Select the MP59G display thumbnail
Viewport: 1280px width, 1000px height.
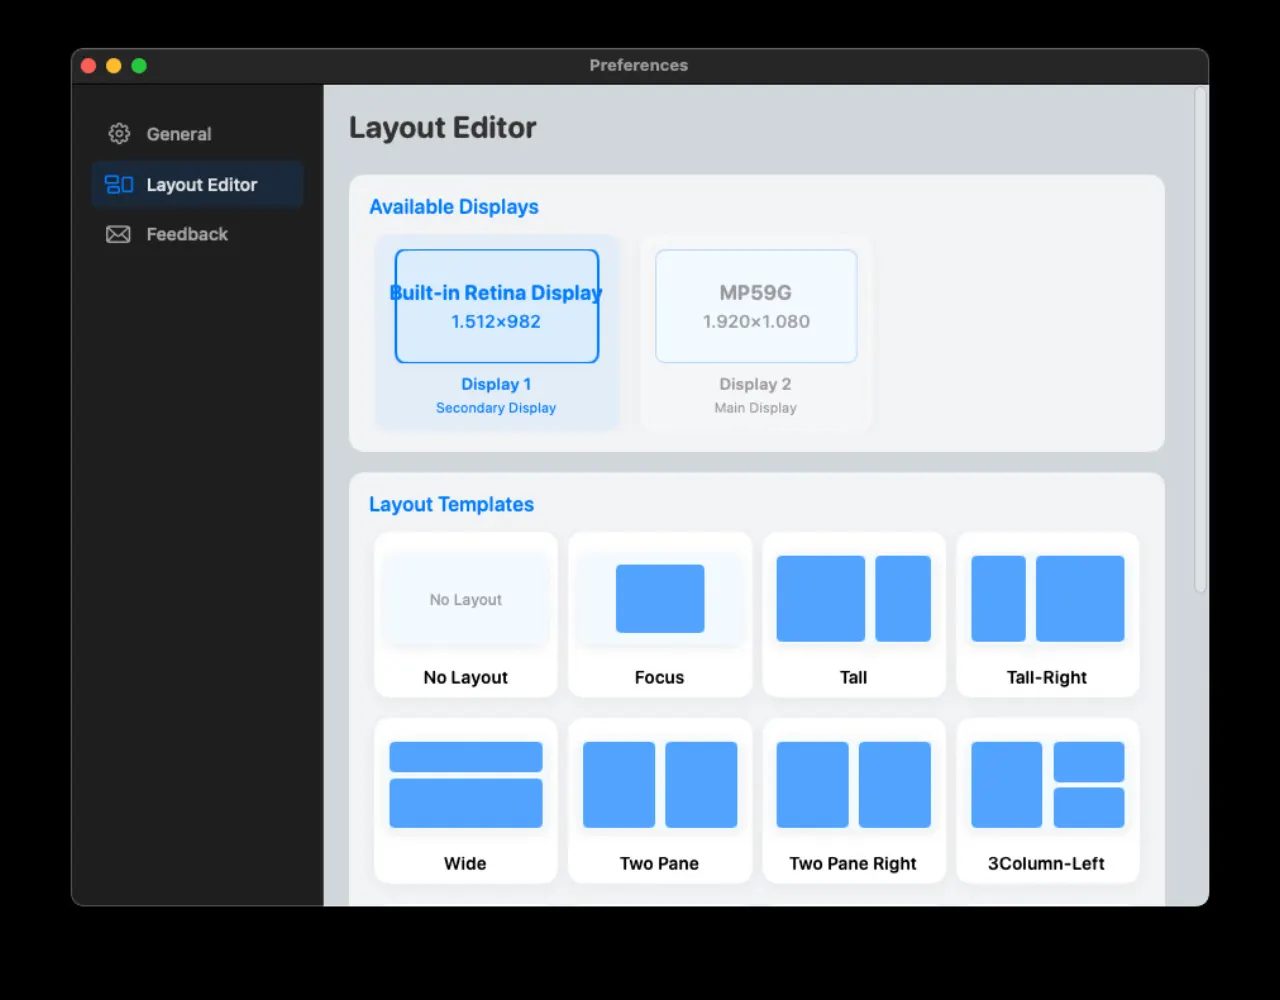point(756,306)
